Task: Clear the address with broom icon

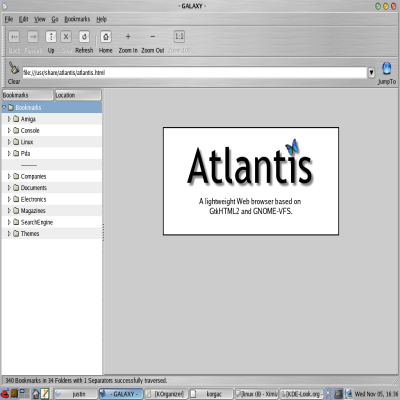Action: [x=14, y=68]
